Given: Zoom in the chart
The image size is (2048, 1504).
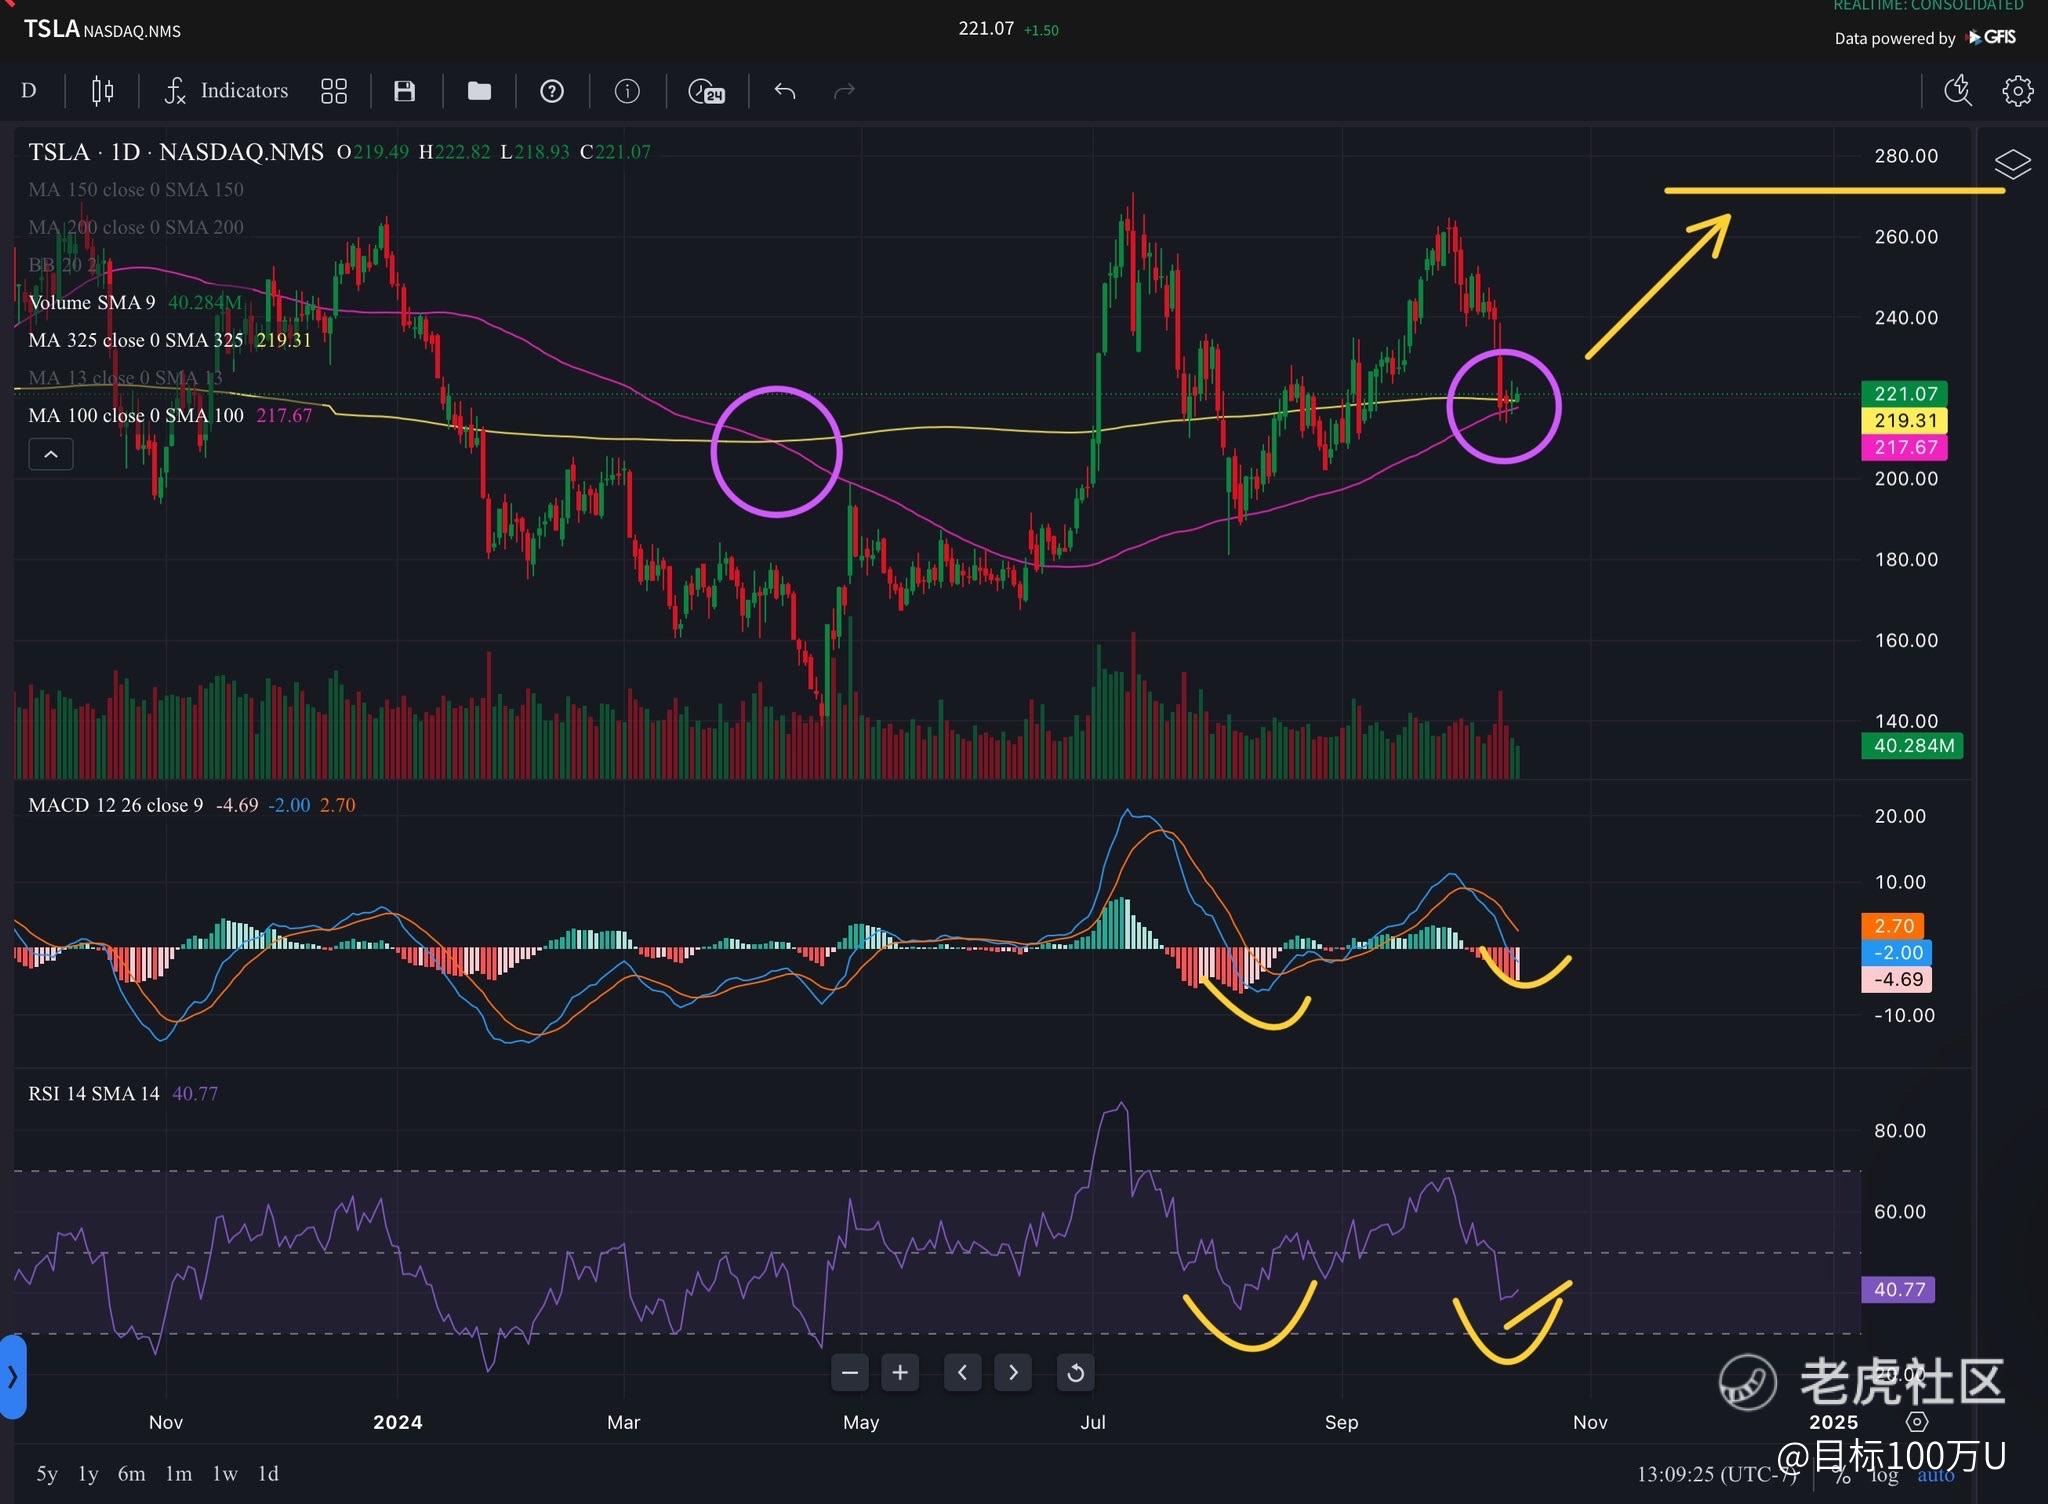Looking at the screenshot, I should [900, 1372].
